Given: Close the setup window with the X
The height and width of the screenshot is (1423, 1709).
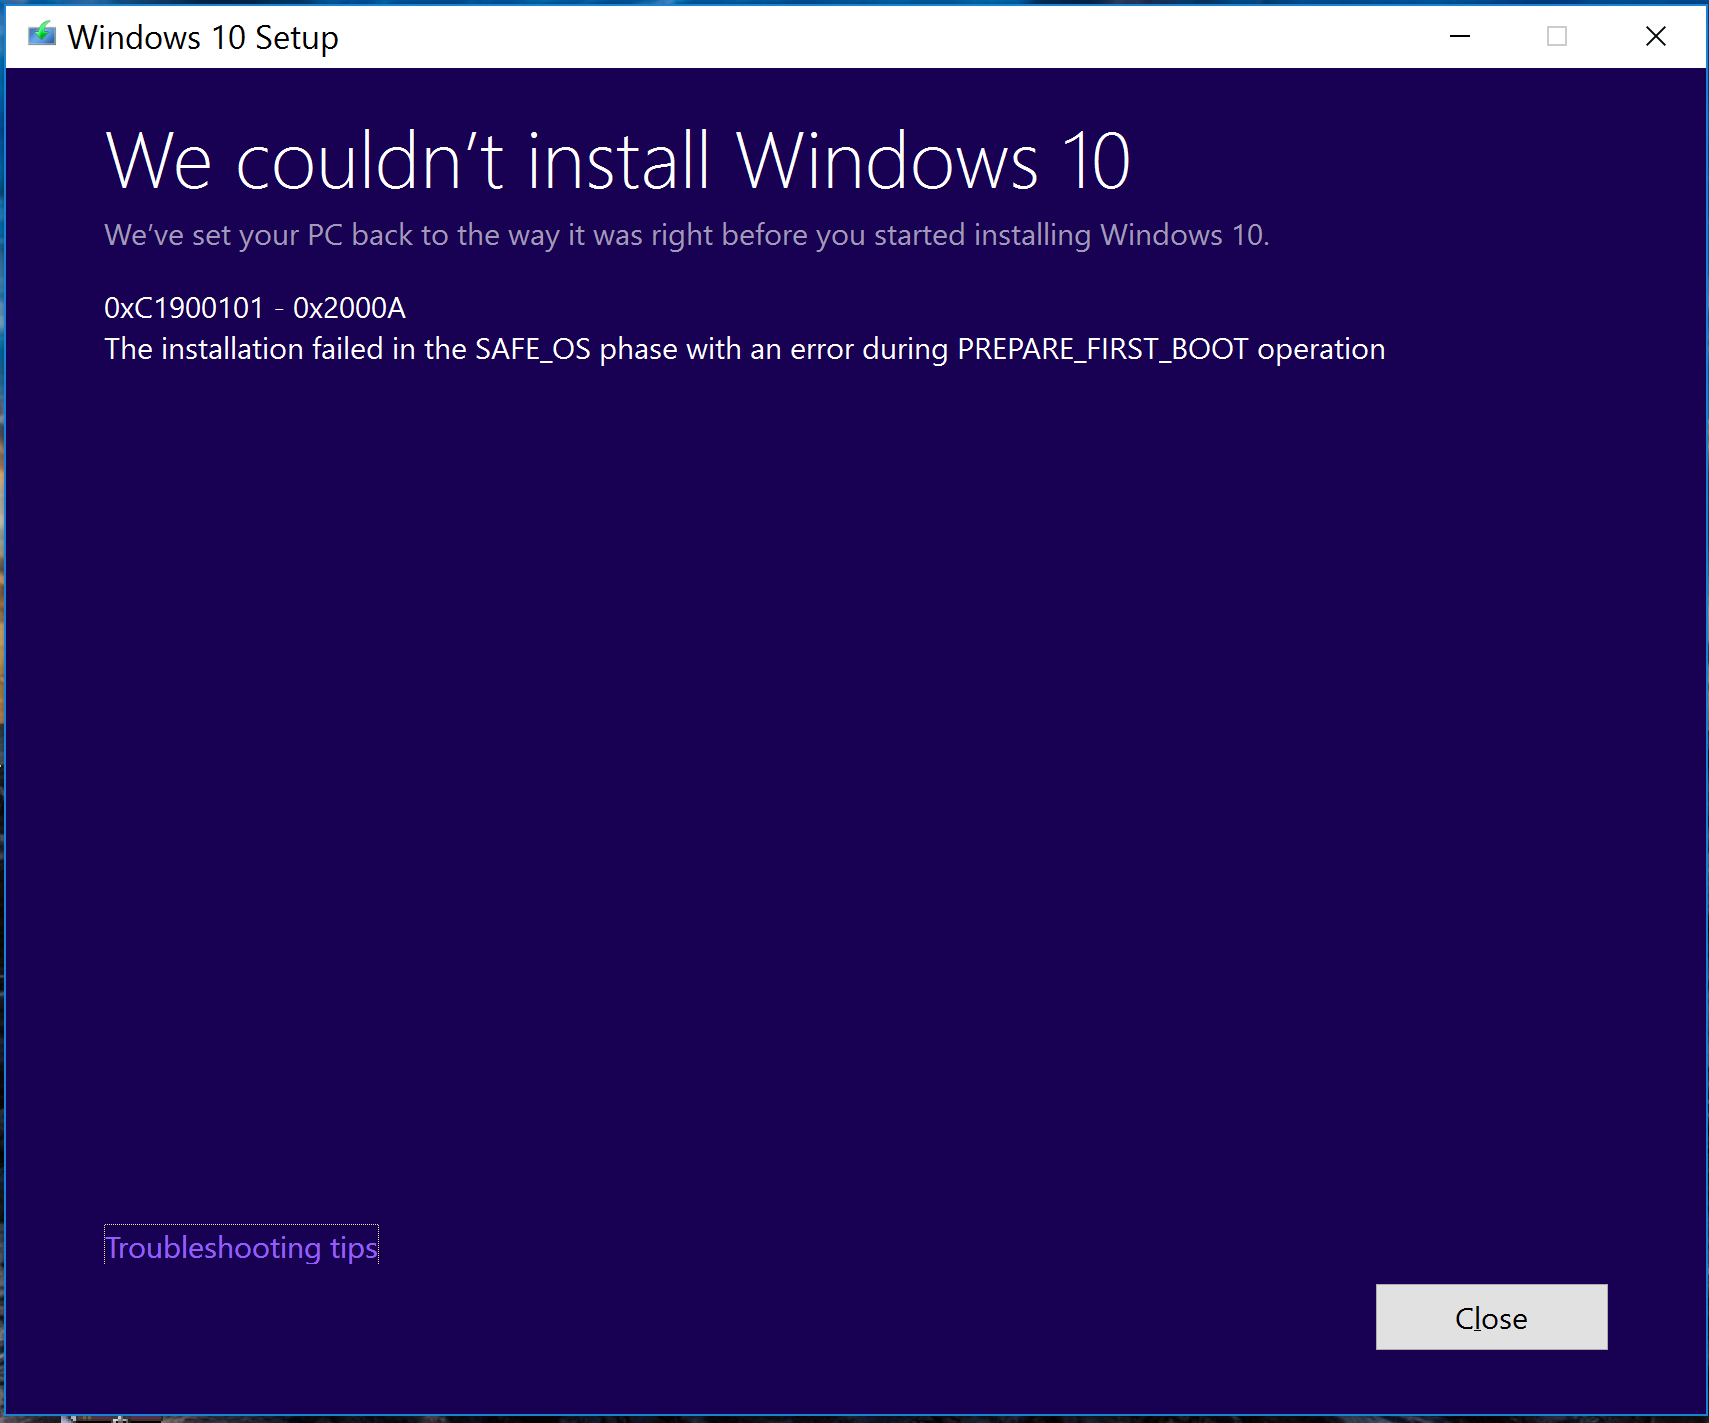Looking at the screenshot, I should [1655, 36].
